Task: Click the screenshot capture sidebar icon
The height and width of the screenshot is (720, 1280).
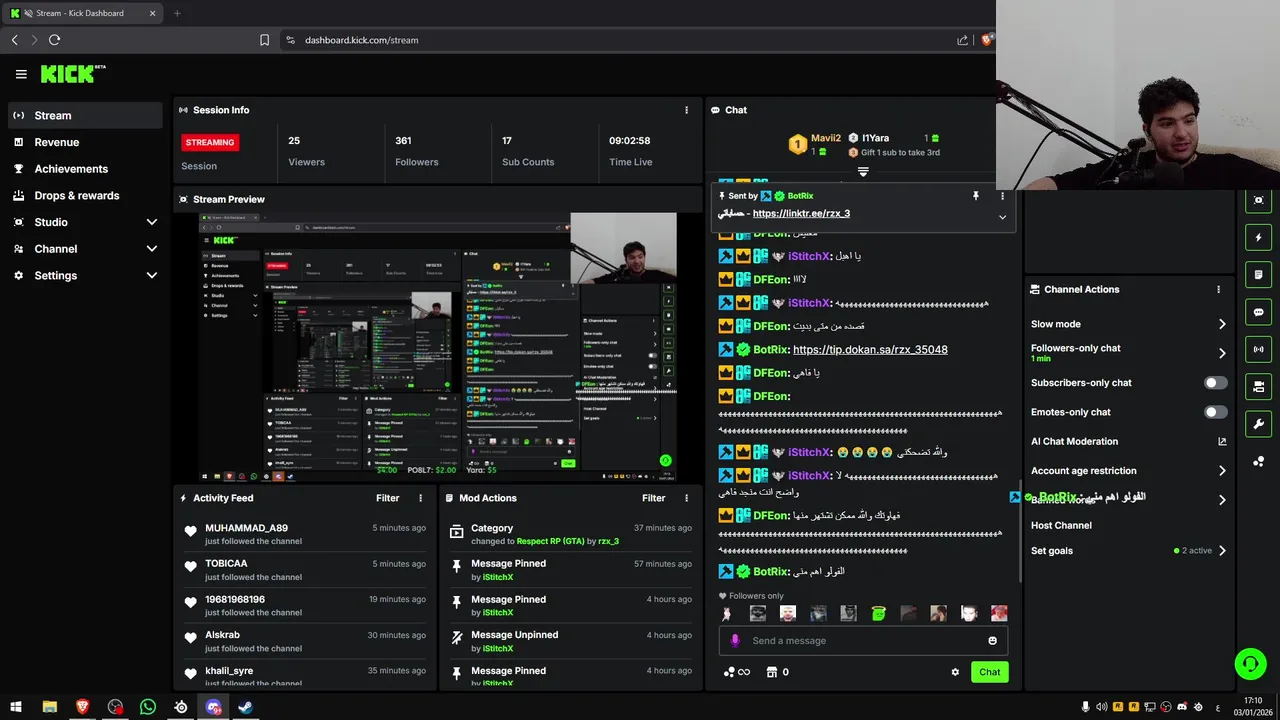Action: pos(1258,200)
